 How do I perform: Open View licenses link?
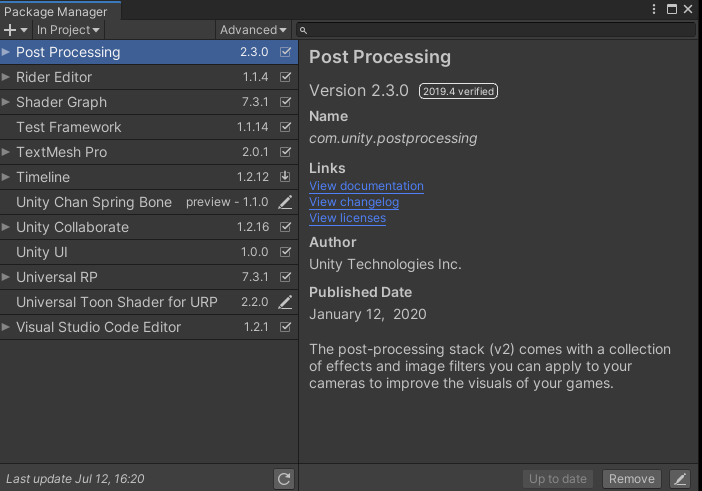(x=347, y=218)
